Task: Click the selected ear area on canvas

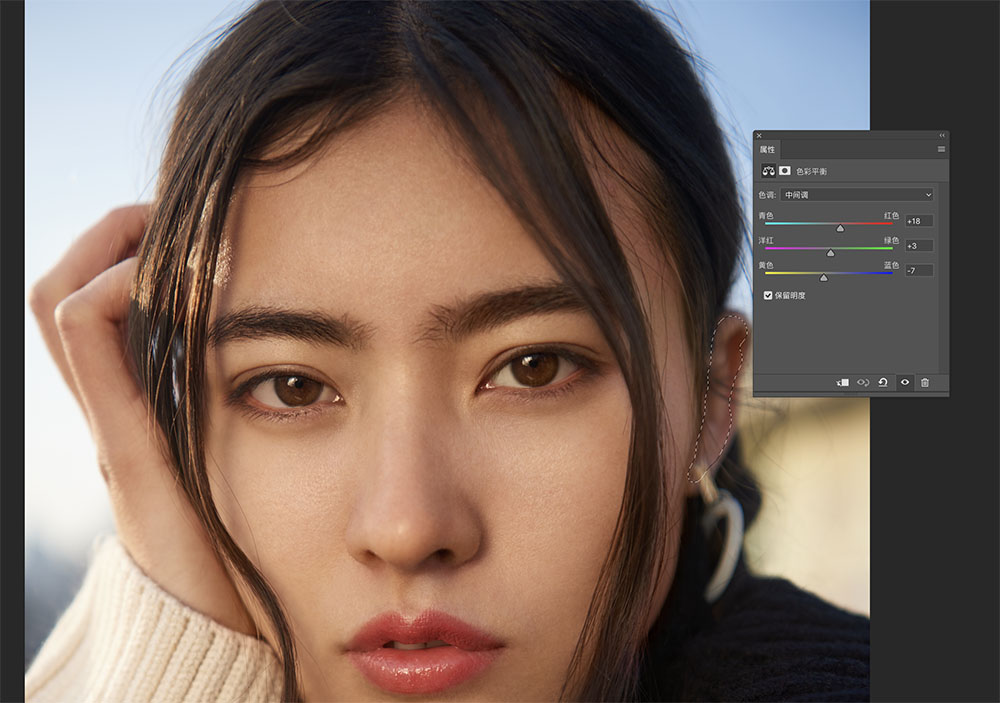Action: tap(719, 396)
